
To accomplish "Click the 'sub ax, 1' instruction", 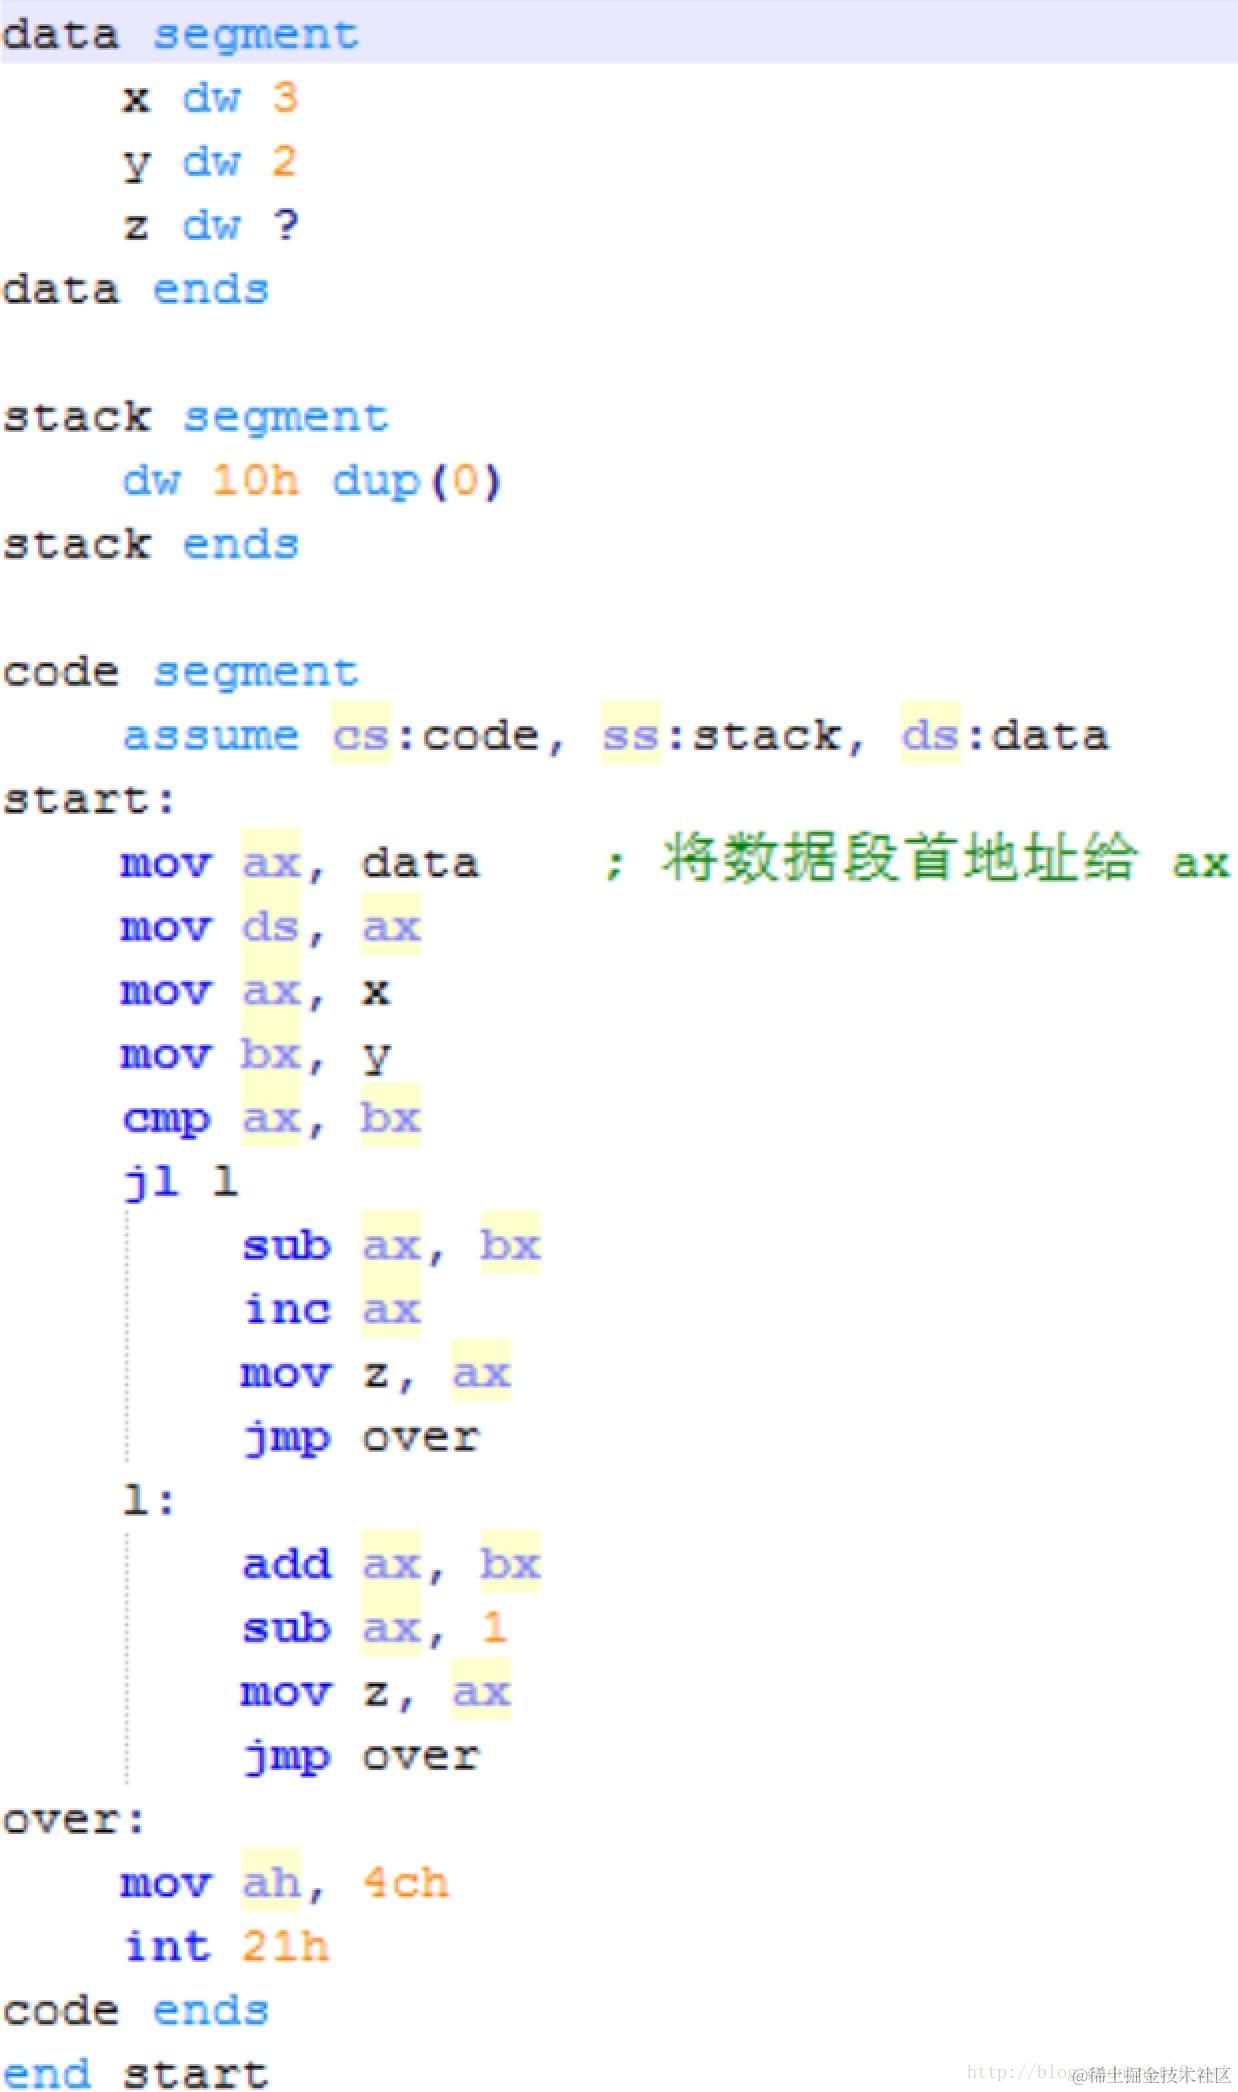I will 375,1629.
